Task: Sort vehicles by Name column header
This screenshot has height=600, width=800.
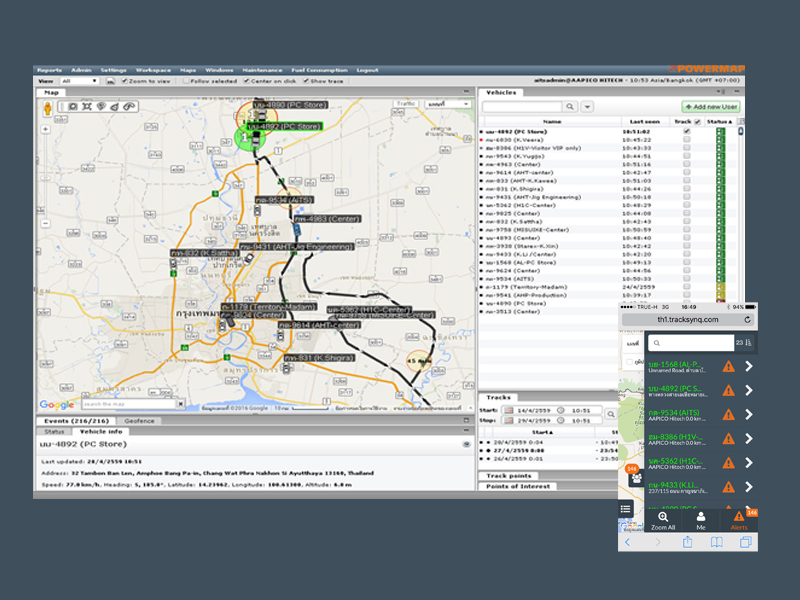Action: [x=552, y=121]
